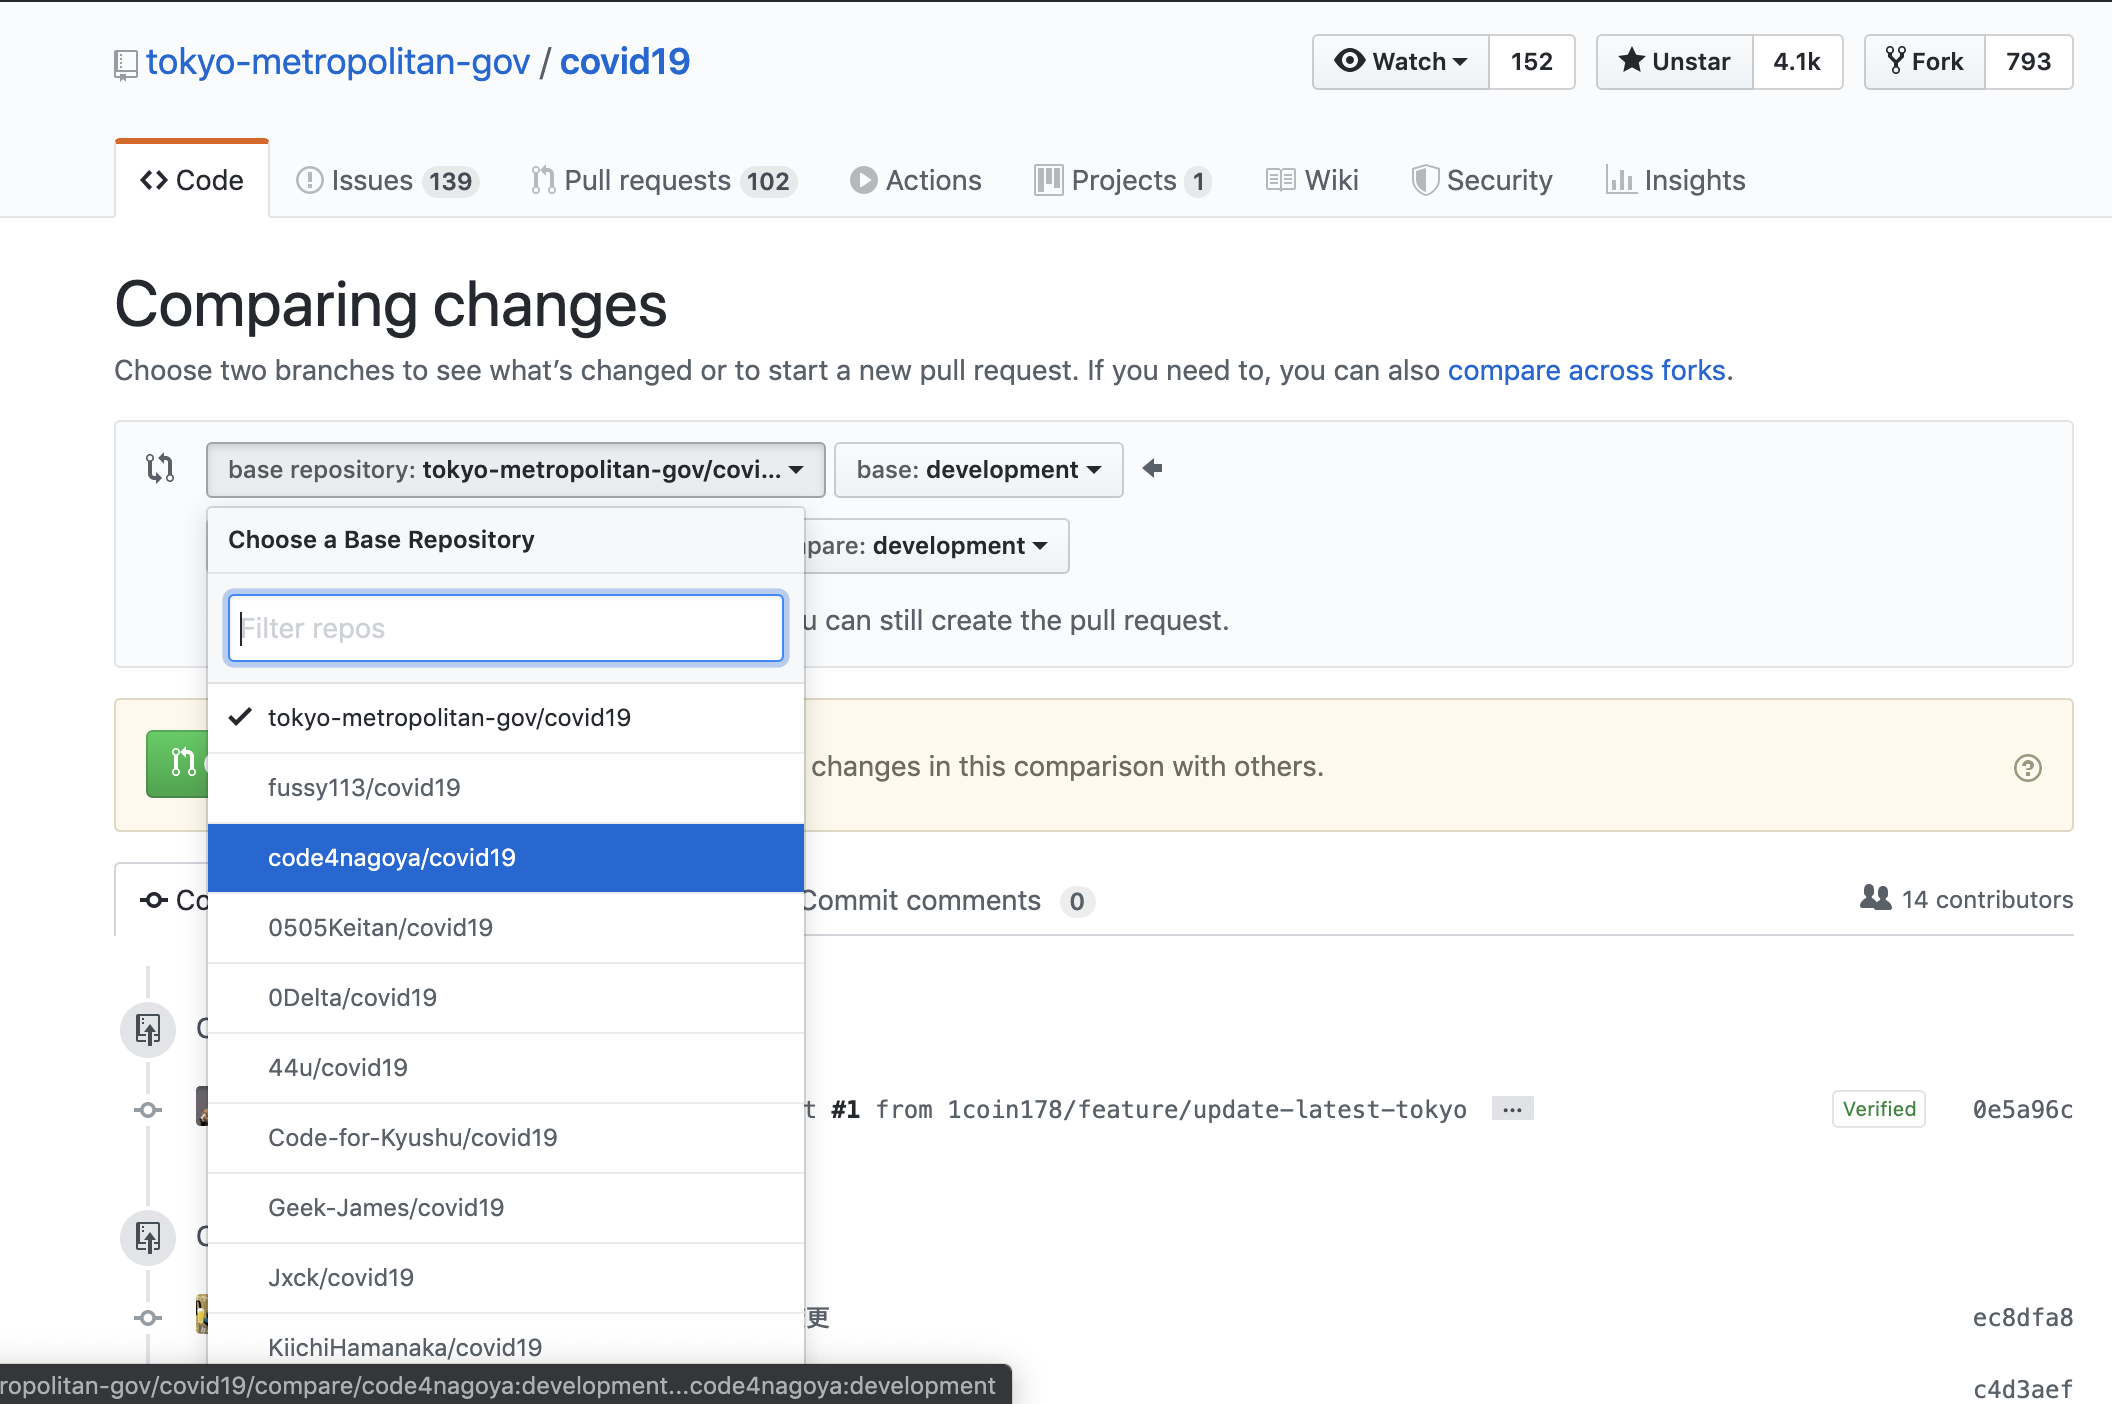This screenshot has width=2112, height=1404.
Task: Open the Watch notifications dropdown
Action: point(1401,62)
